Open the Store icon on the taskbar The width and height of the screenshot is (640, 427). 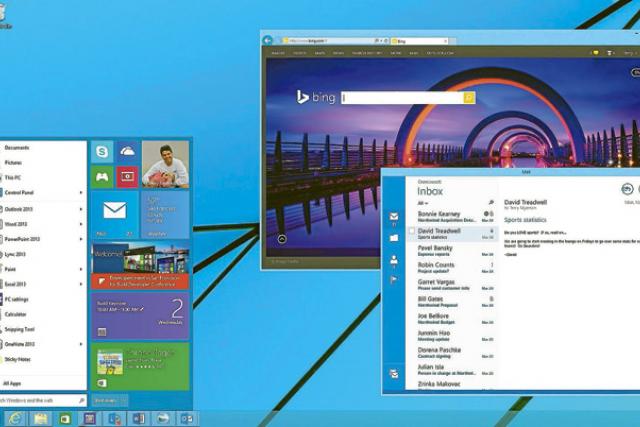pyautogui.click(x=65, y=418)
